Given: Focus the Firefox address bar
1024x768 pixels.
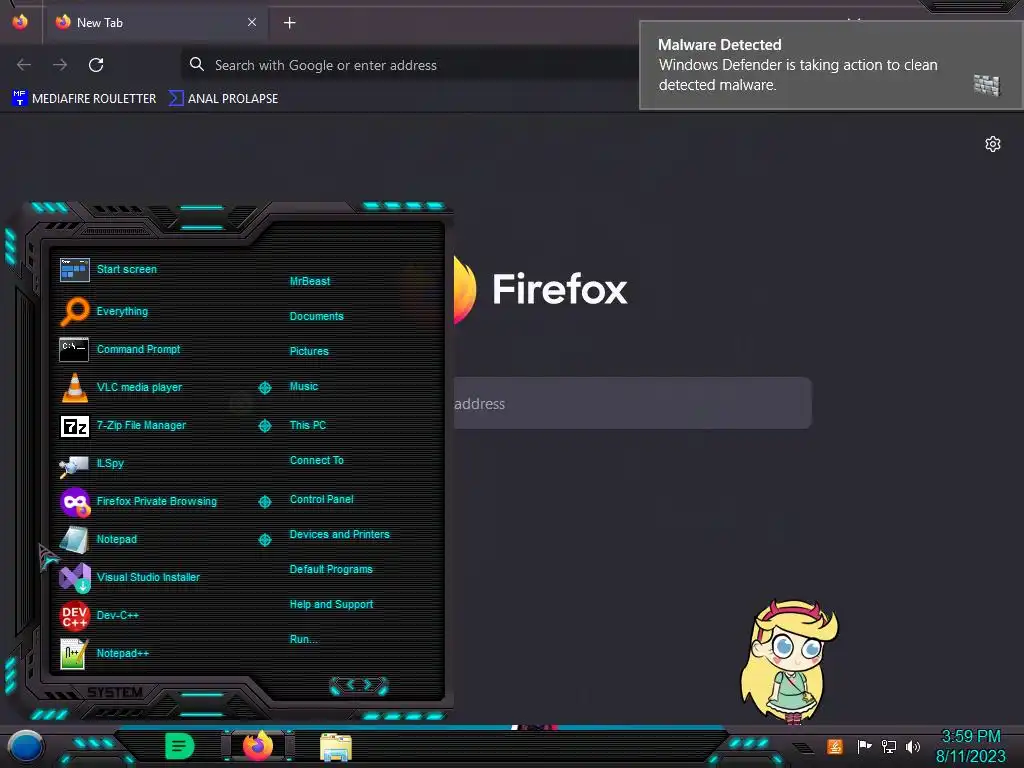Looking at the screenshot, I should [411, 65].
